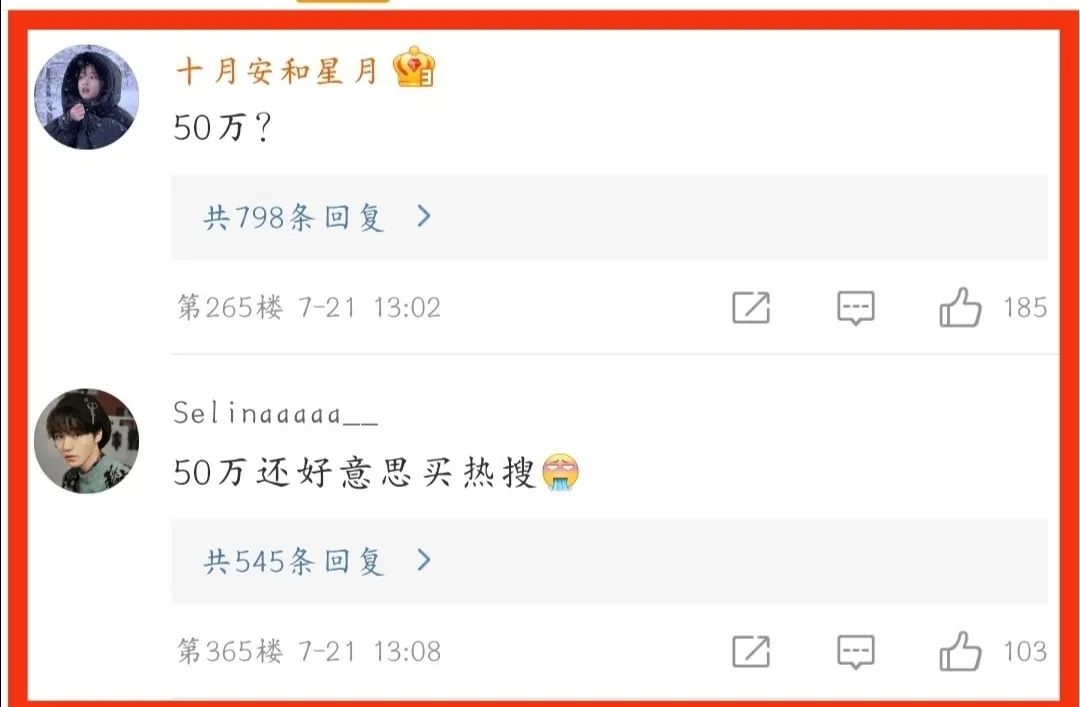Tap the crown badge next to 十月安和星月
The width and height of the screenshot is (1080, 707).
point(414,67)
